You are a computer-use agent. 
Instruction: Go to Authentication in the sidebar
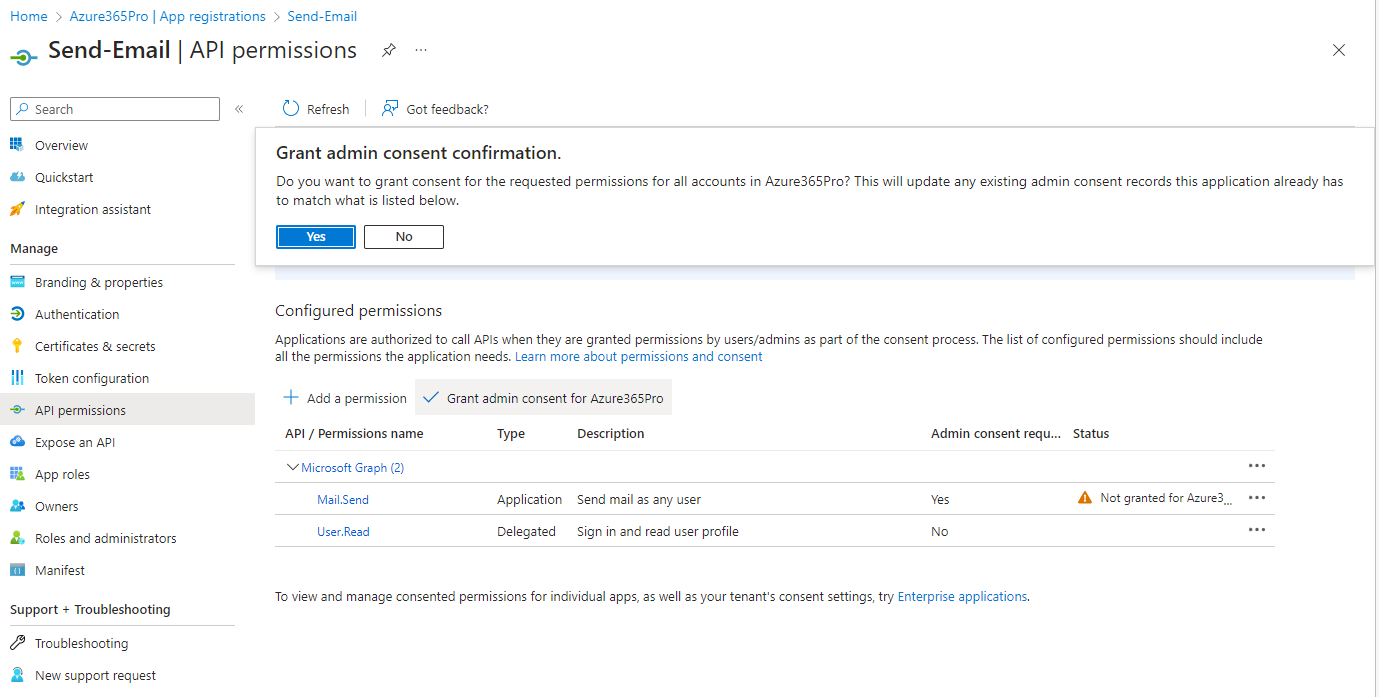(77, 314)
